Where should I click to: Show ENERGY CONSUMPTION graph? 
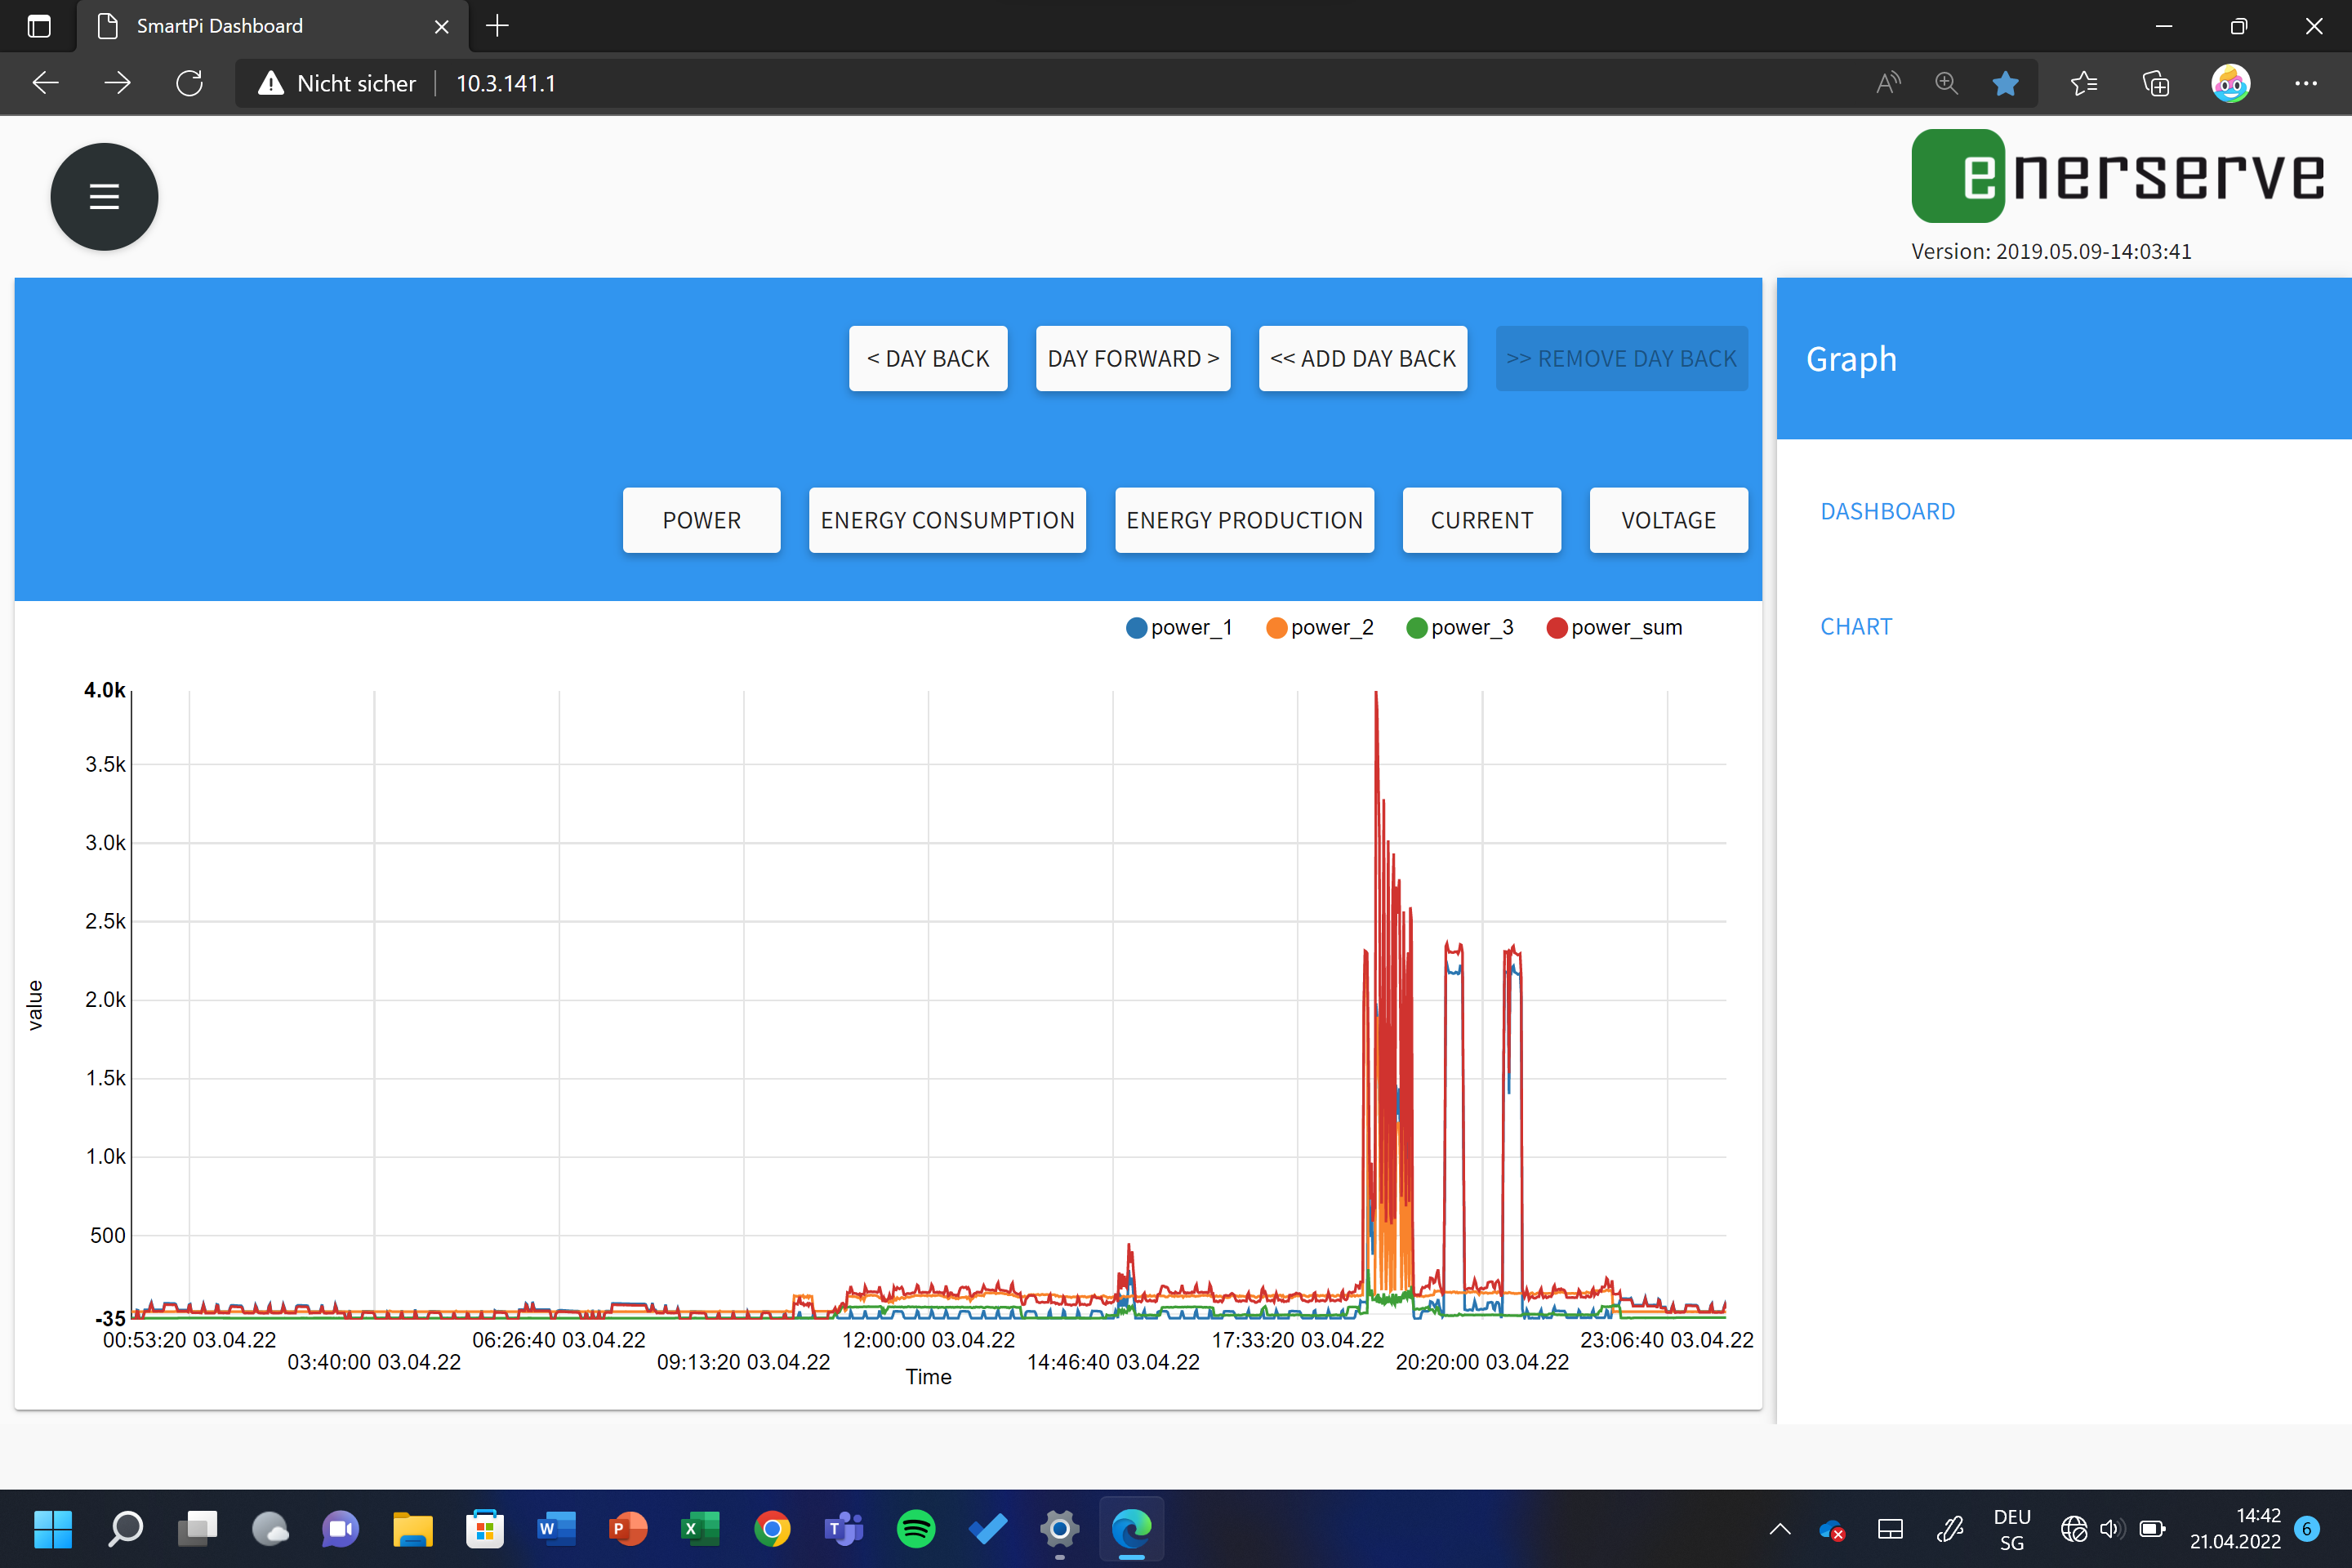tap(946, 520)
